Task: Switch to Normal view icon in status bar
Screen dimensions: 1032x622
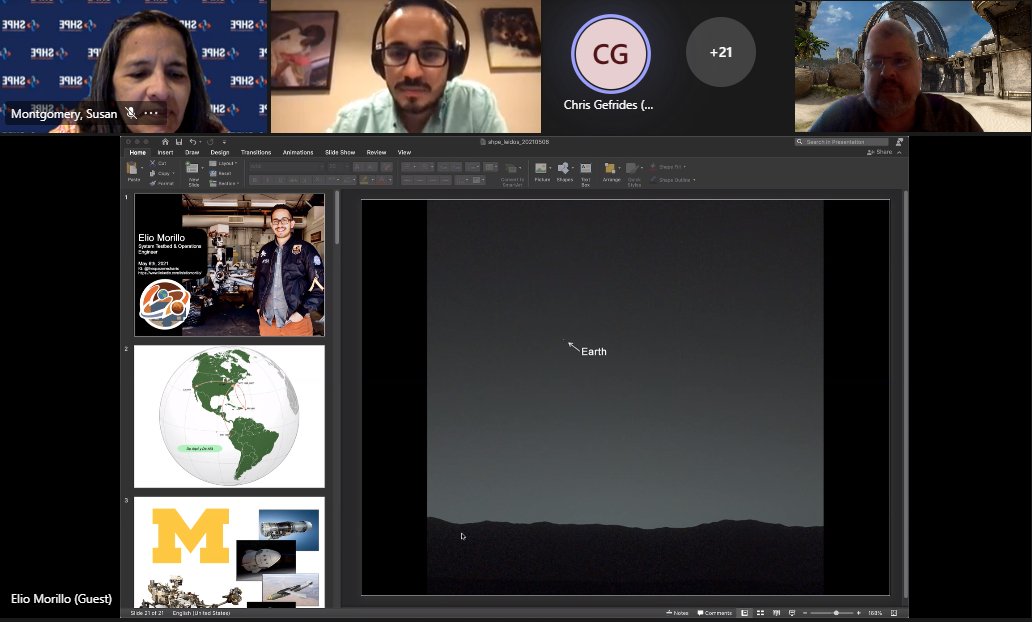Action: pos(744,613)
